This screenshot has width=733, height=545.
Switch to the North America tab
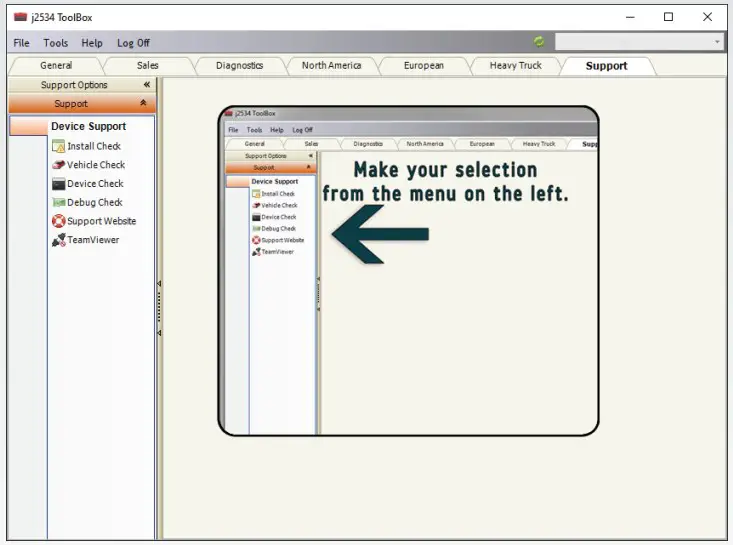point(331,65)
